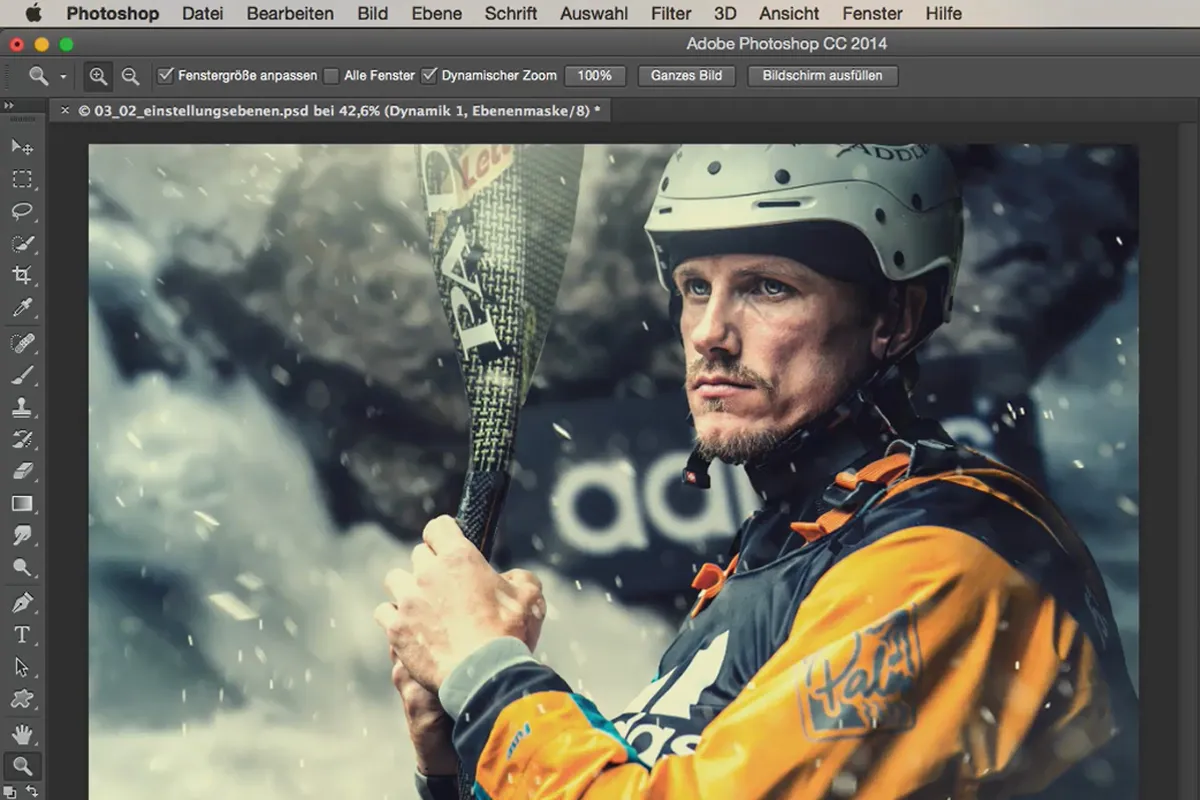Choose the Crop tool
Image resolution: width=1200 pixels, height=800 pixels.
tap(22, 275)
